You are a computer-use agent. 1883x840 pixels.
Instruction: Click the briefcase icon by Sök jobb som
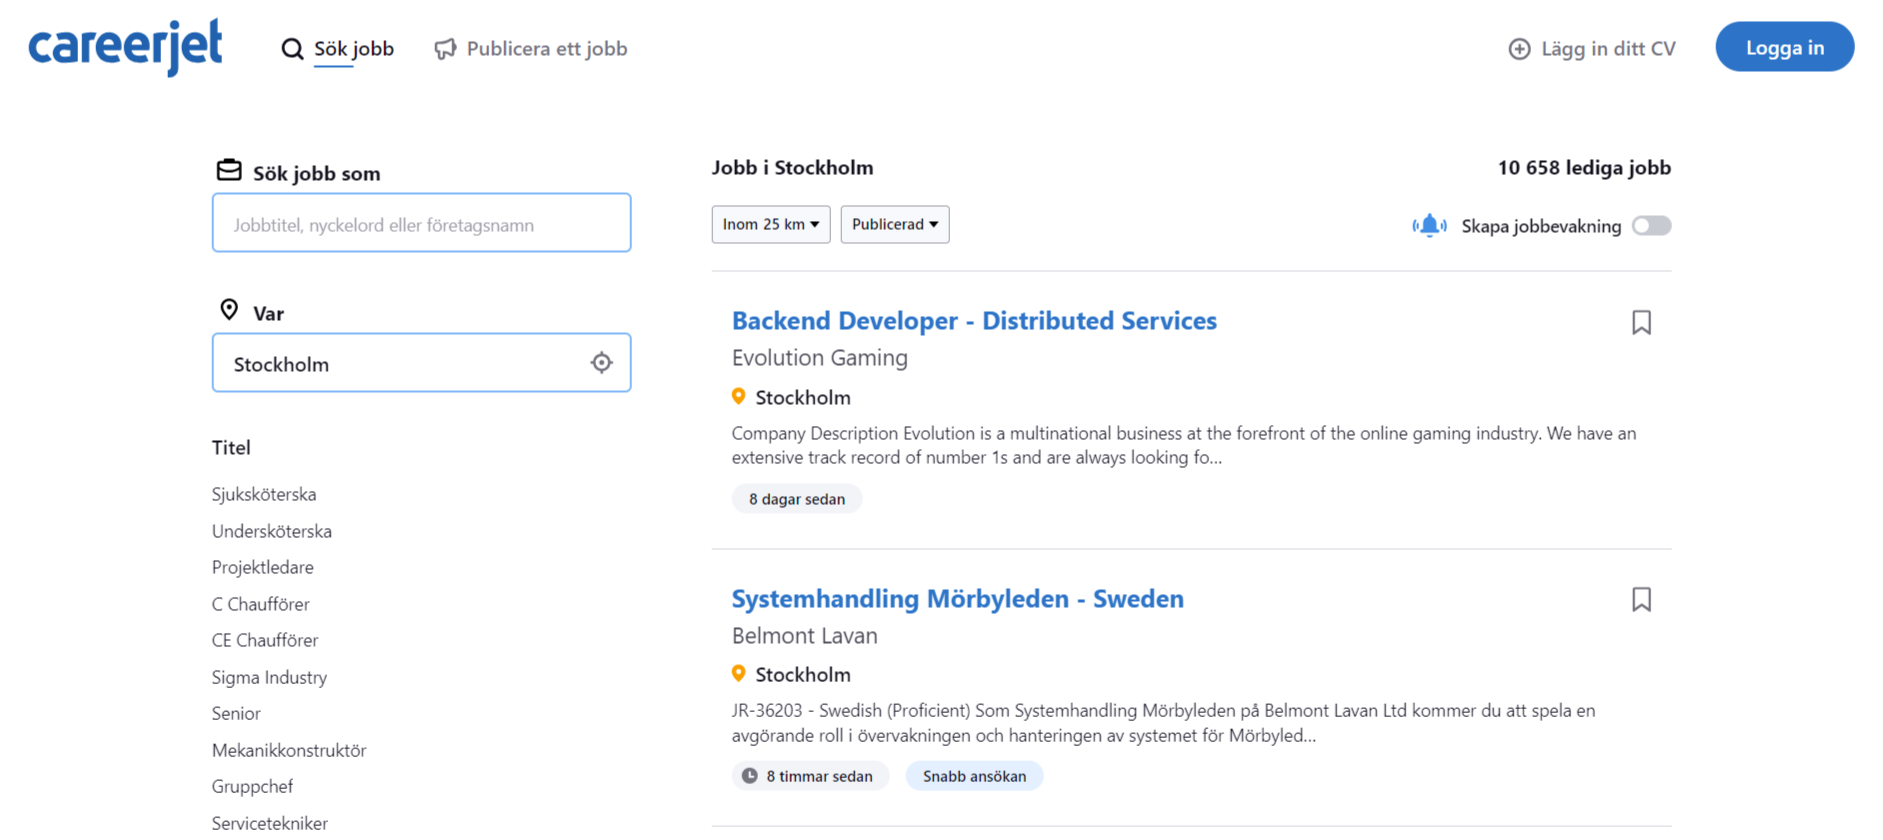click(229, 170)
